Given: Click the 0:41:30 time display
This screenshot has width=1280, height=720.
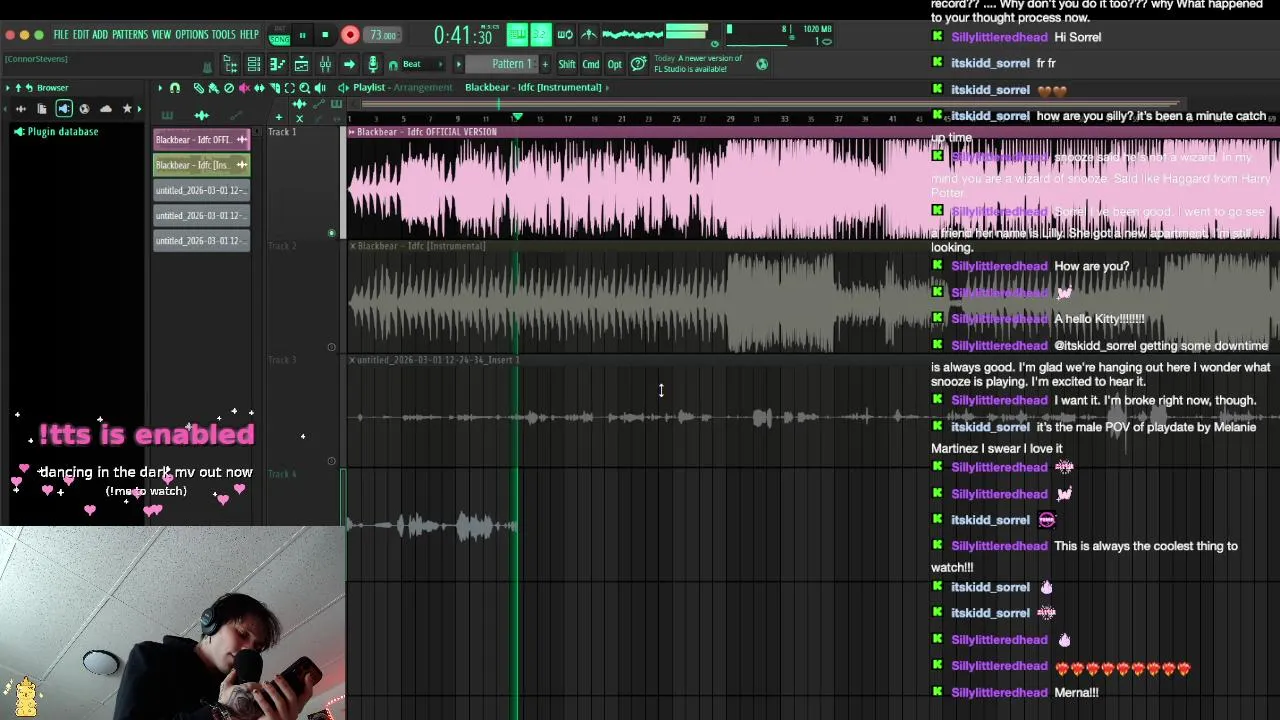Looking at the screenshot, I should (462, 36).
